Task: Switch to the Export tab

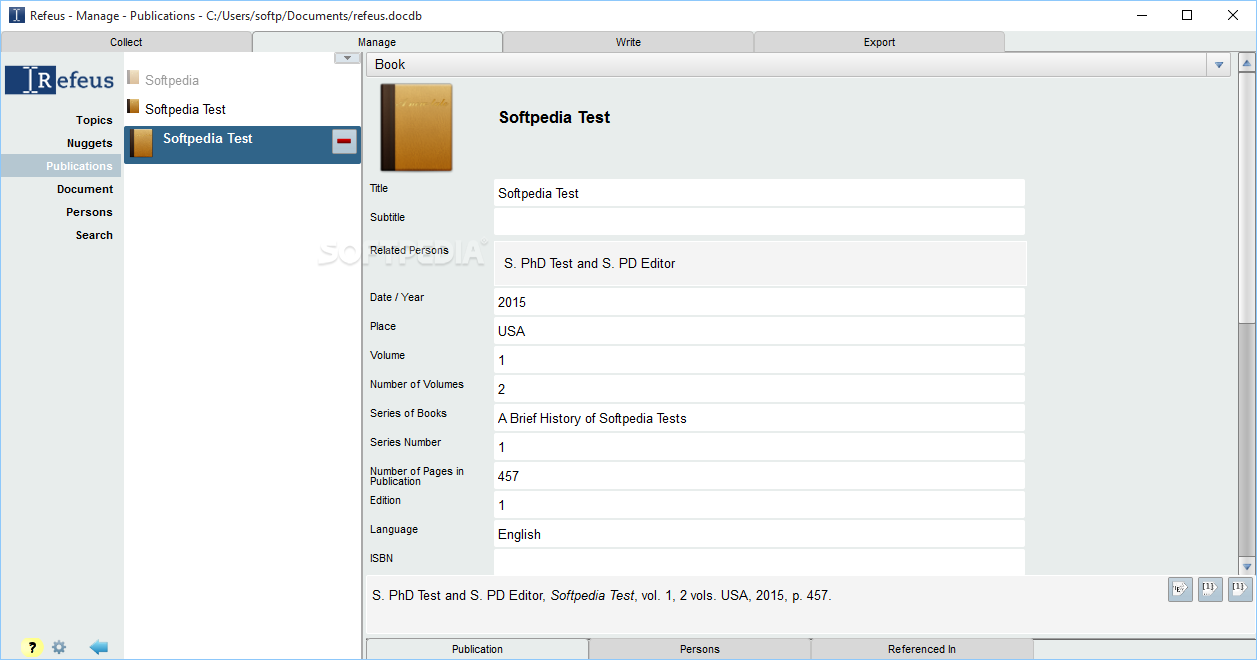Action: (879, 42)
